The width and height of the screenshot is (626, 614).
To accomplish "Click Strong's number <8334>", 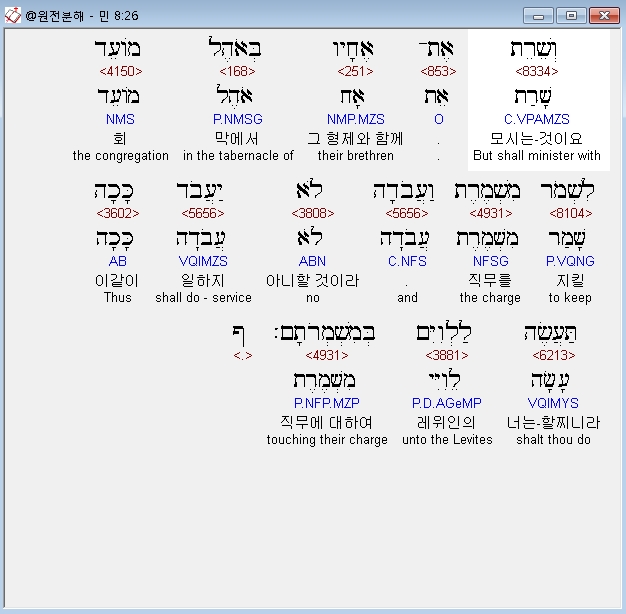I will (x=537, y=71).
